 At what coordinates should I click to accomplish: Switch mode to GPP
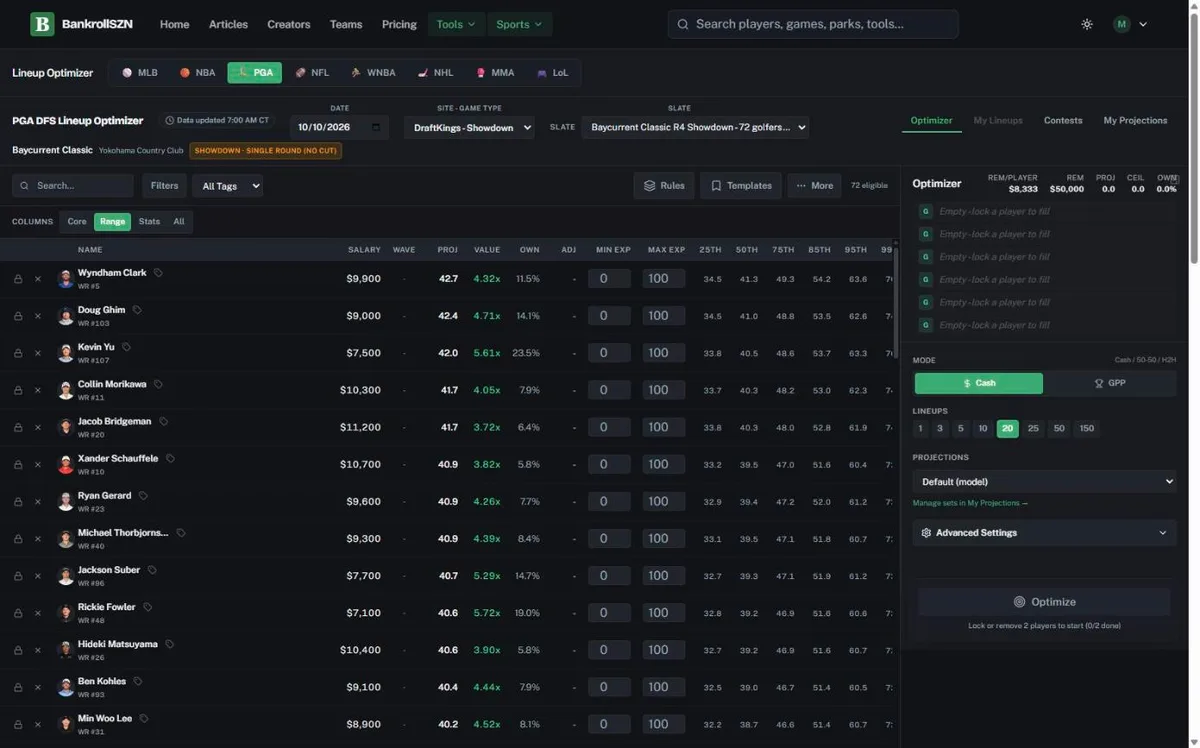pos(1110,383)
